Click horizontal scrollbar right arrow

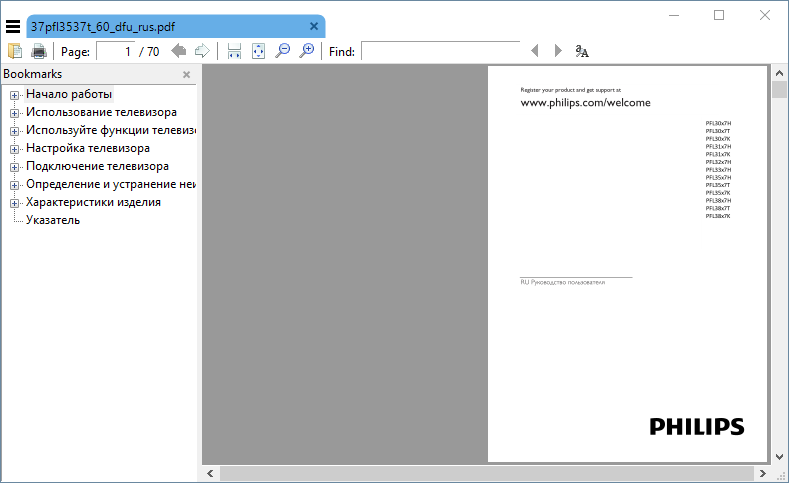762,473
